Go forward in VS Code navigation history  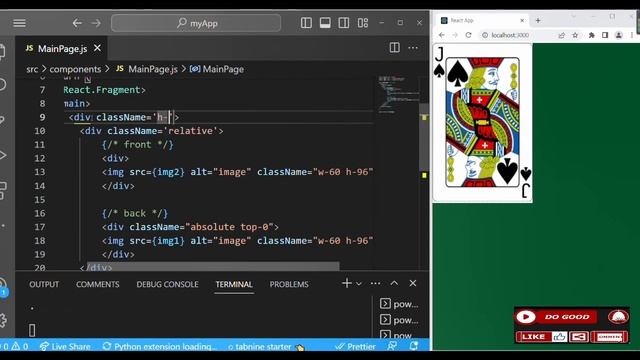[96, 23]
